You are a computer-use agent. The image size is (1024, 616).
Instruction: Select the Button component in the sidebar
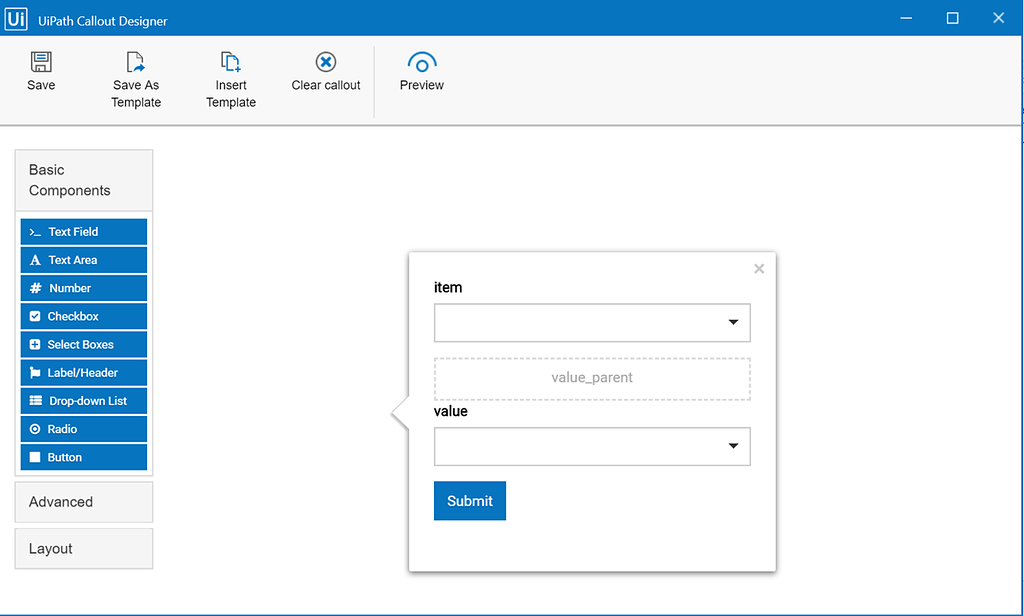click(x=84, y=457)
